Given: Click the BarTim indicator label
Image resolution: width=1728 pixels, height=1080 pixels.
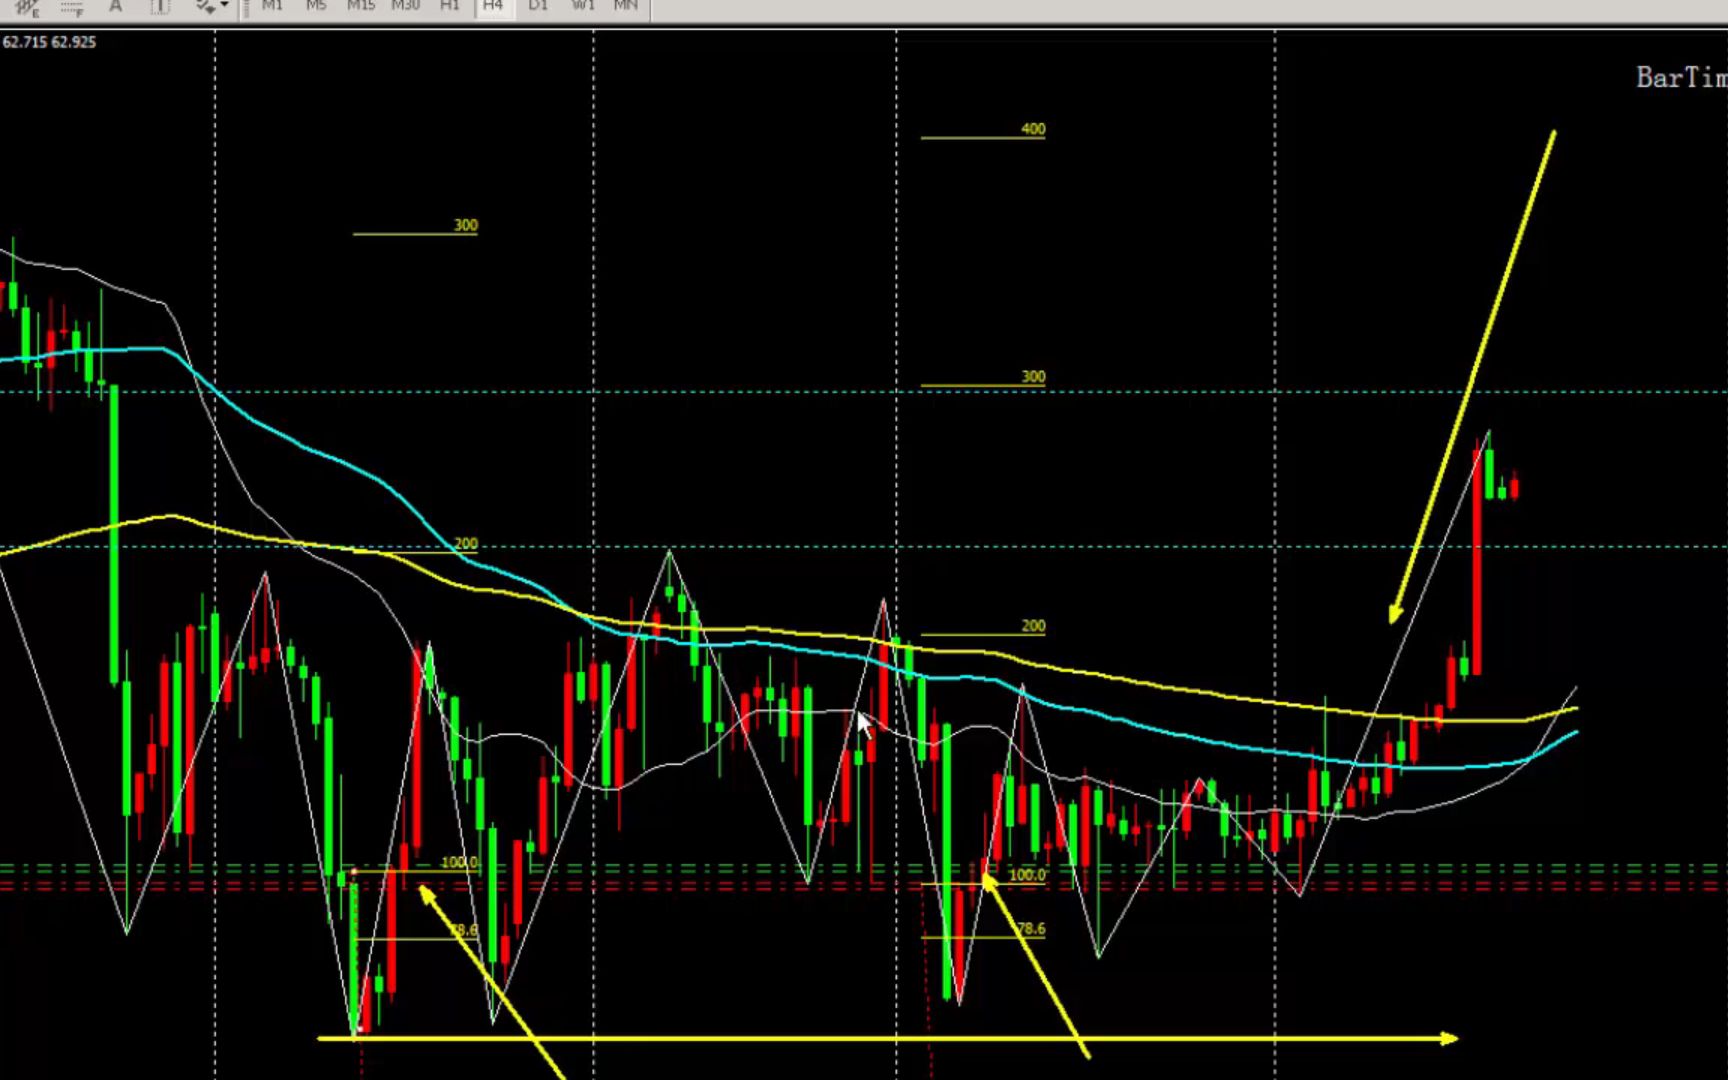Looking at the screenshot, I should (1681, 78).
